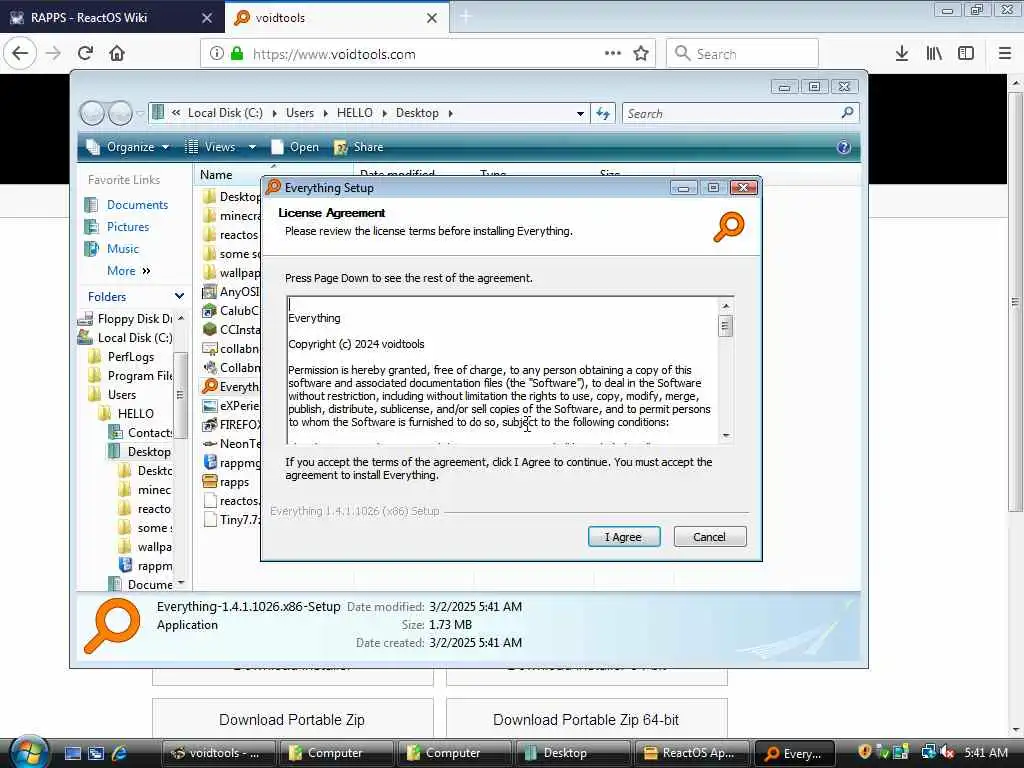Image resolution: width=1024 pixels, height=768 pixels.
Task: Open Music favorite link
Action: click(123, 249)
